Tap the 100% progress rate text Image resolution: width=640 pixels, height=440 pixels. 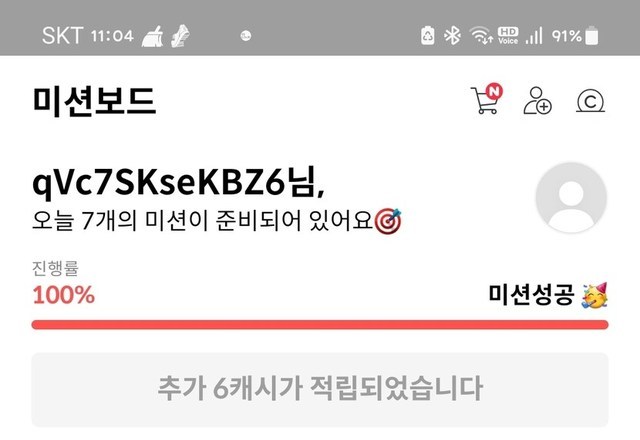[64, 295]
